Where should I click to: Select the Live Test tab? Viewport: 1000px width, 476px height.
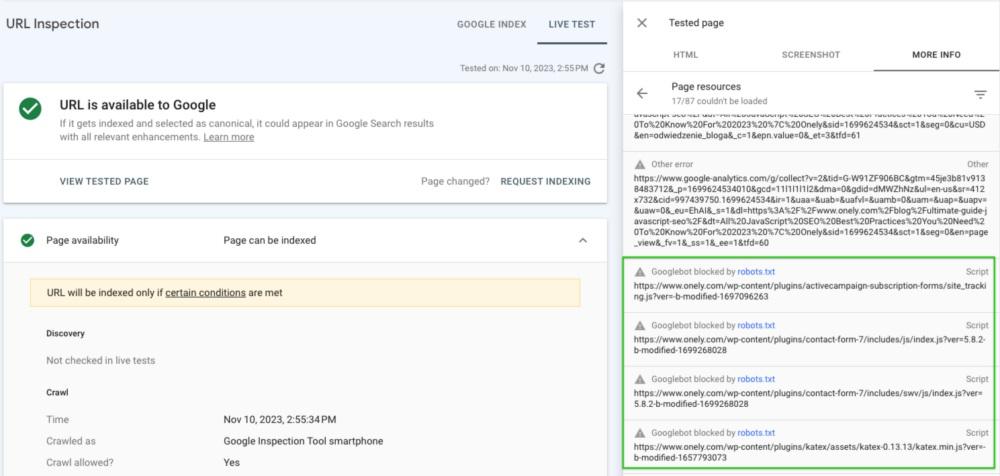(572, 24)
